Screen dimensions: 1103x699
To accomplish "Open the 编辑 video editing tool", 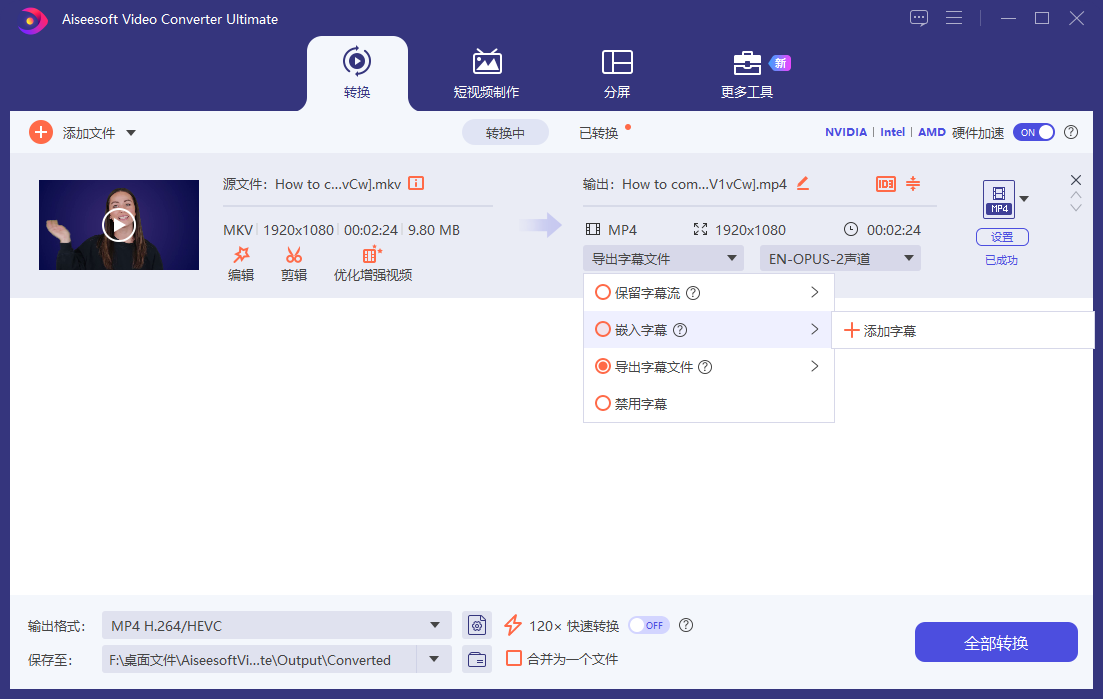I will pos(240,263).
